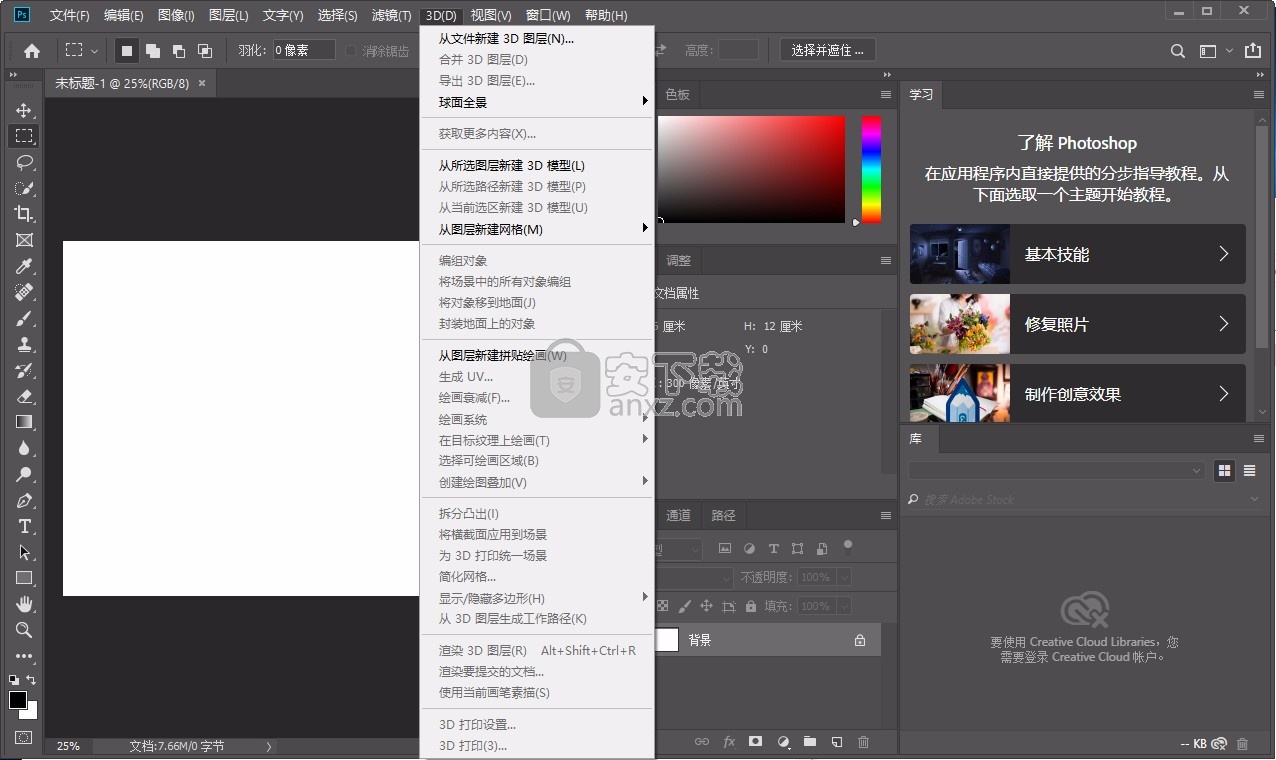Select the Zoom tool in the toolbox
Screen dimensions: 1276x760
(x=24, y=630)
